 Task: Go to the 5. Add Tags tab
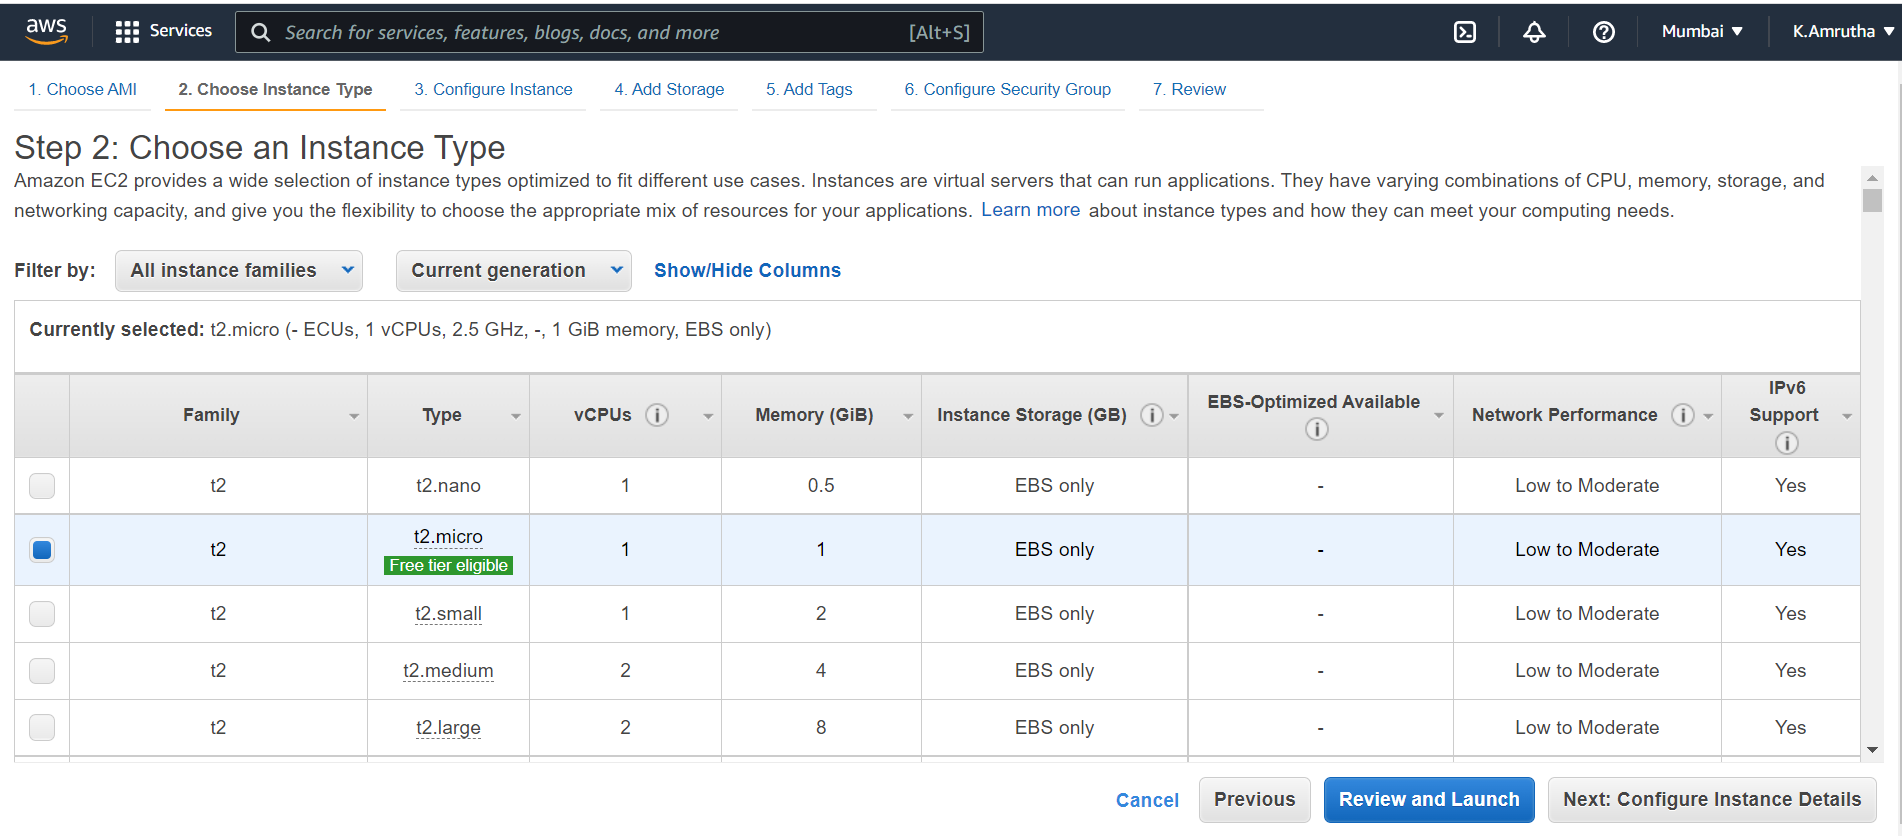pyautogui.click(x=809, y=90)
